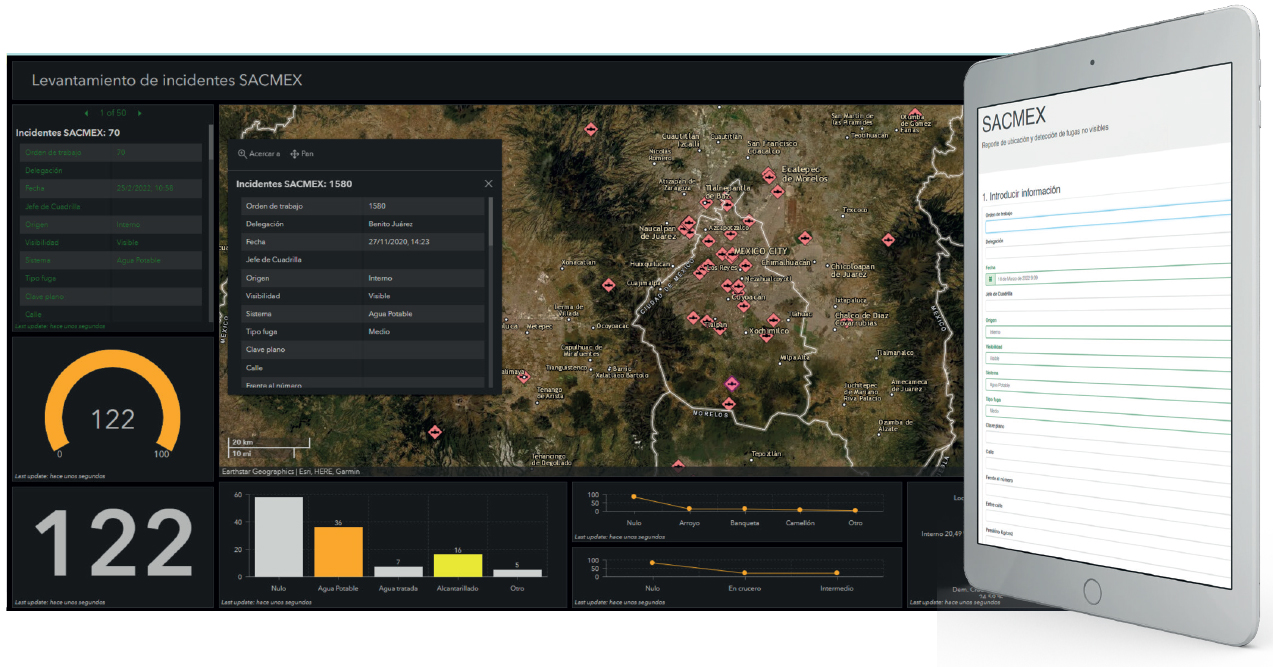Select the Banqueta data point
This screenshot has width=1273, height=667.
click(744, 509)
